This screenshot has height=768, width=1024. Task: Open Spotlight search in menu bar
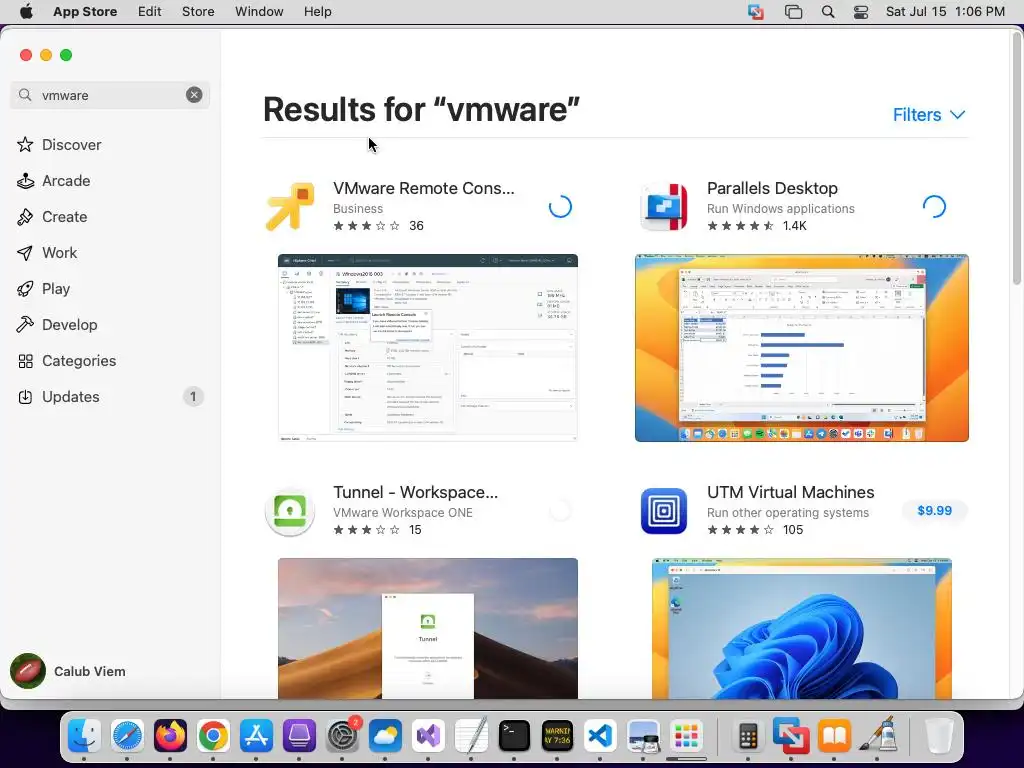click(828, 12)
